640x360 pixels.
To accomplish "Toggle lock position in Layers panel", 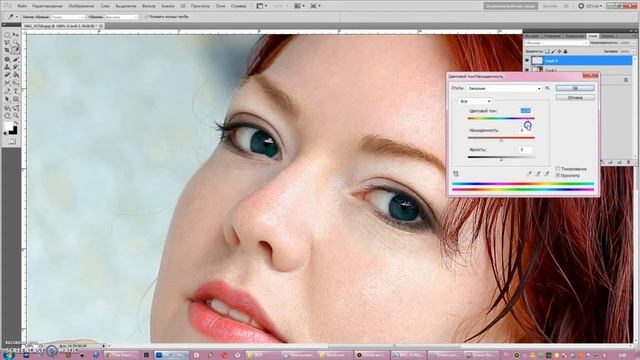I will [560, 51].
